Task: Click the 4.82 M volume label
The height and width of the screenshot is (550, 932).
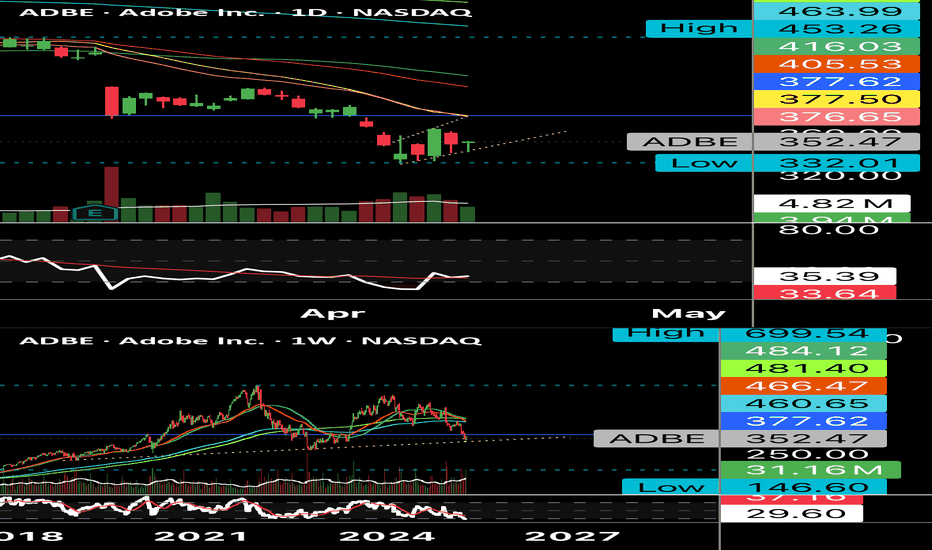Action: [x=832, y=203]
